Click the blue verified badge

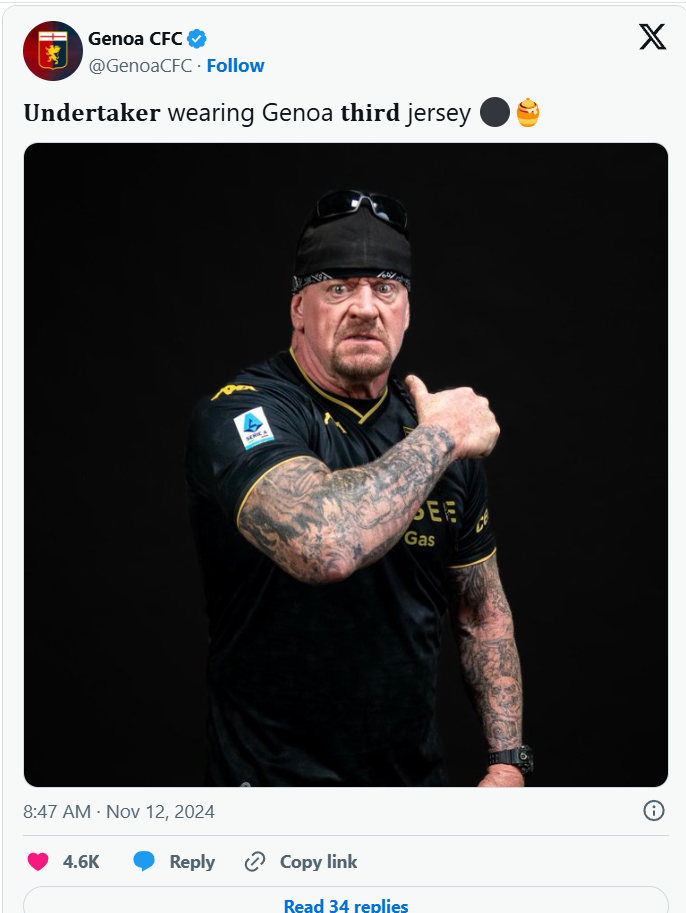pyautogui.click(x=197, y=39)
